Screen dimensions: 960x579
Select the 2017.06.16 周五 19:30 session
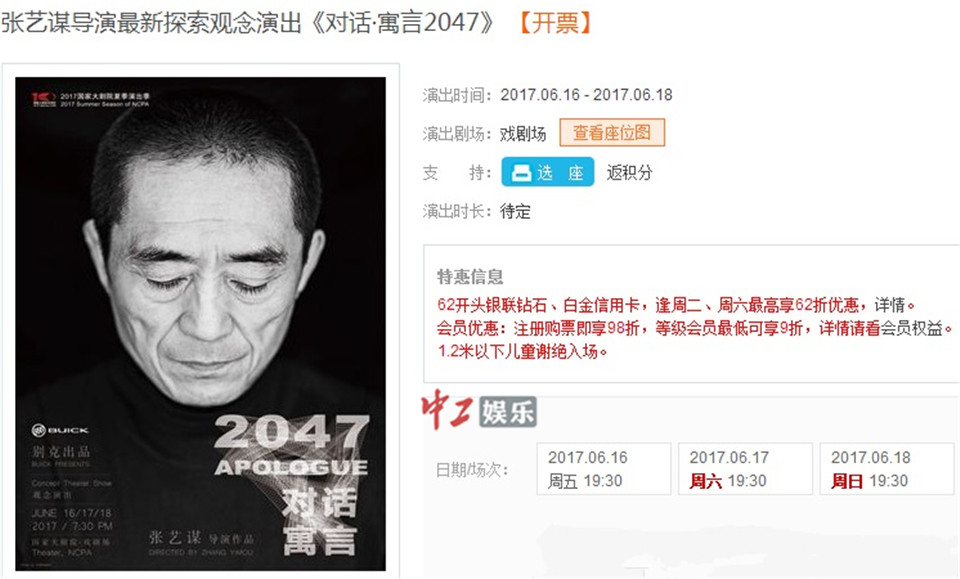point(604,469)
